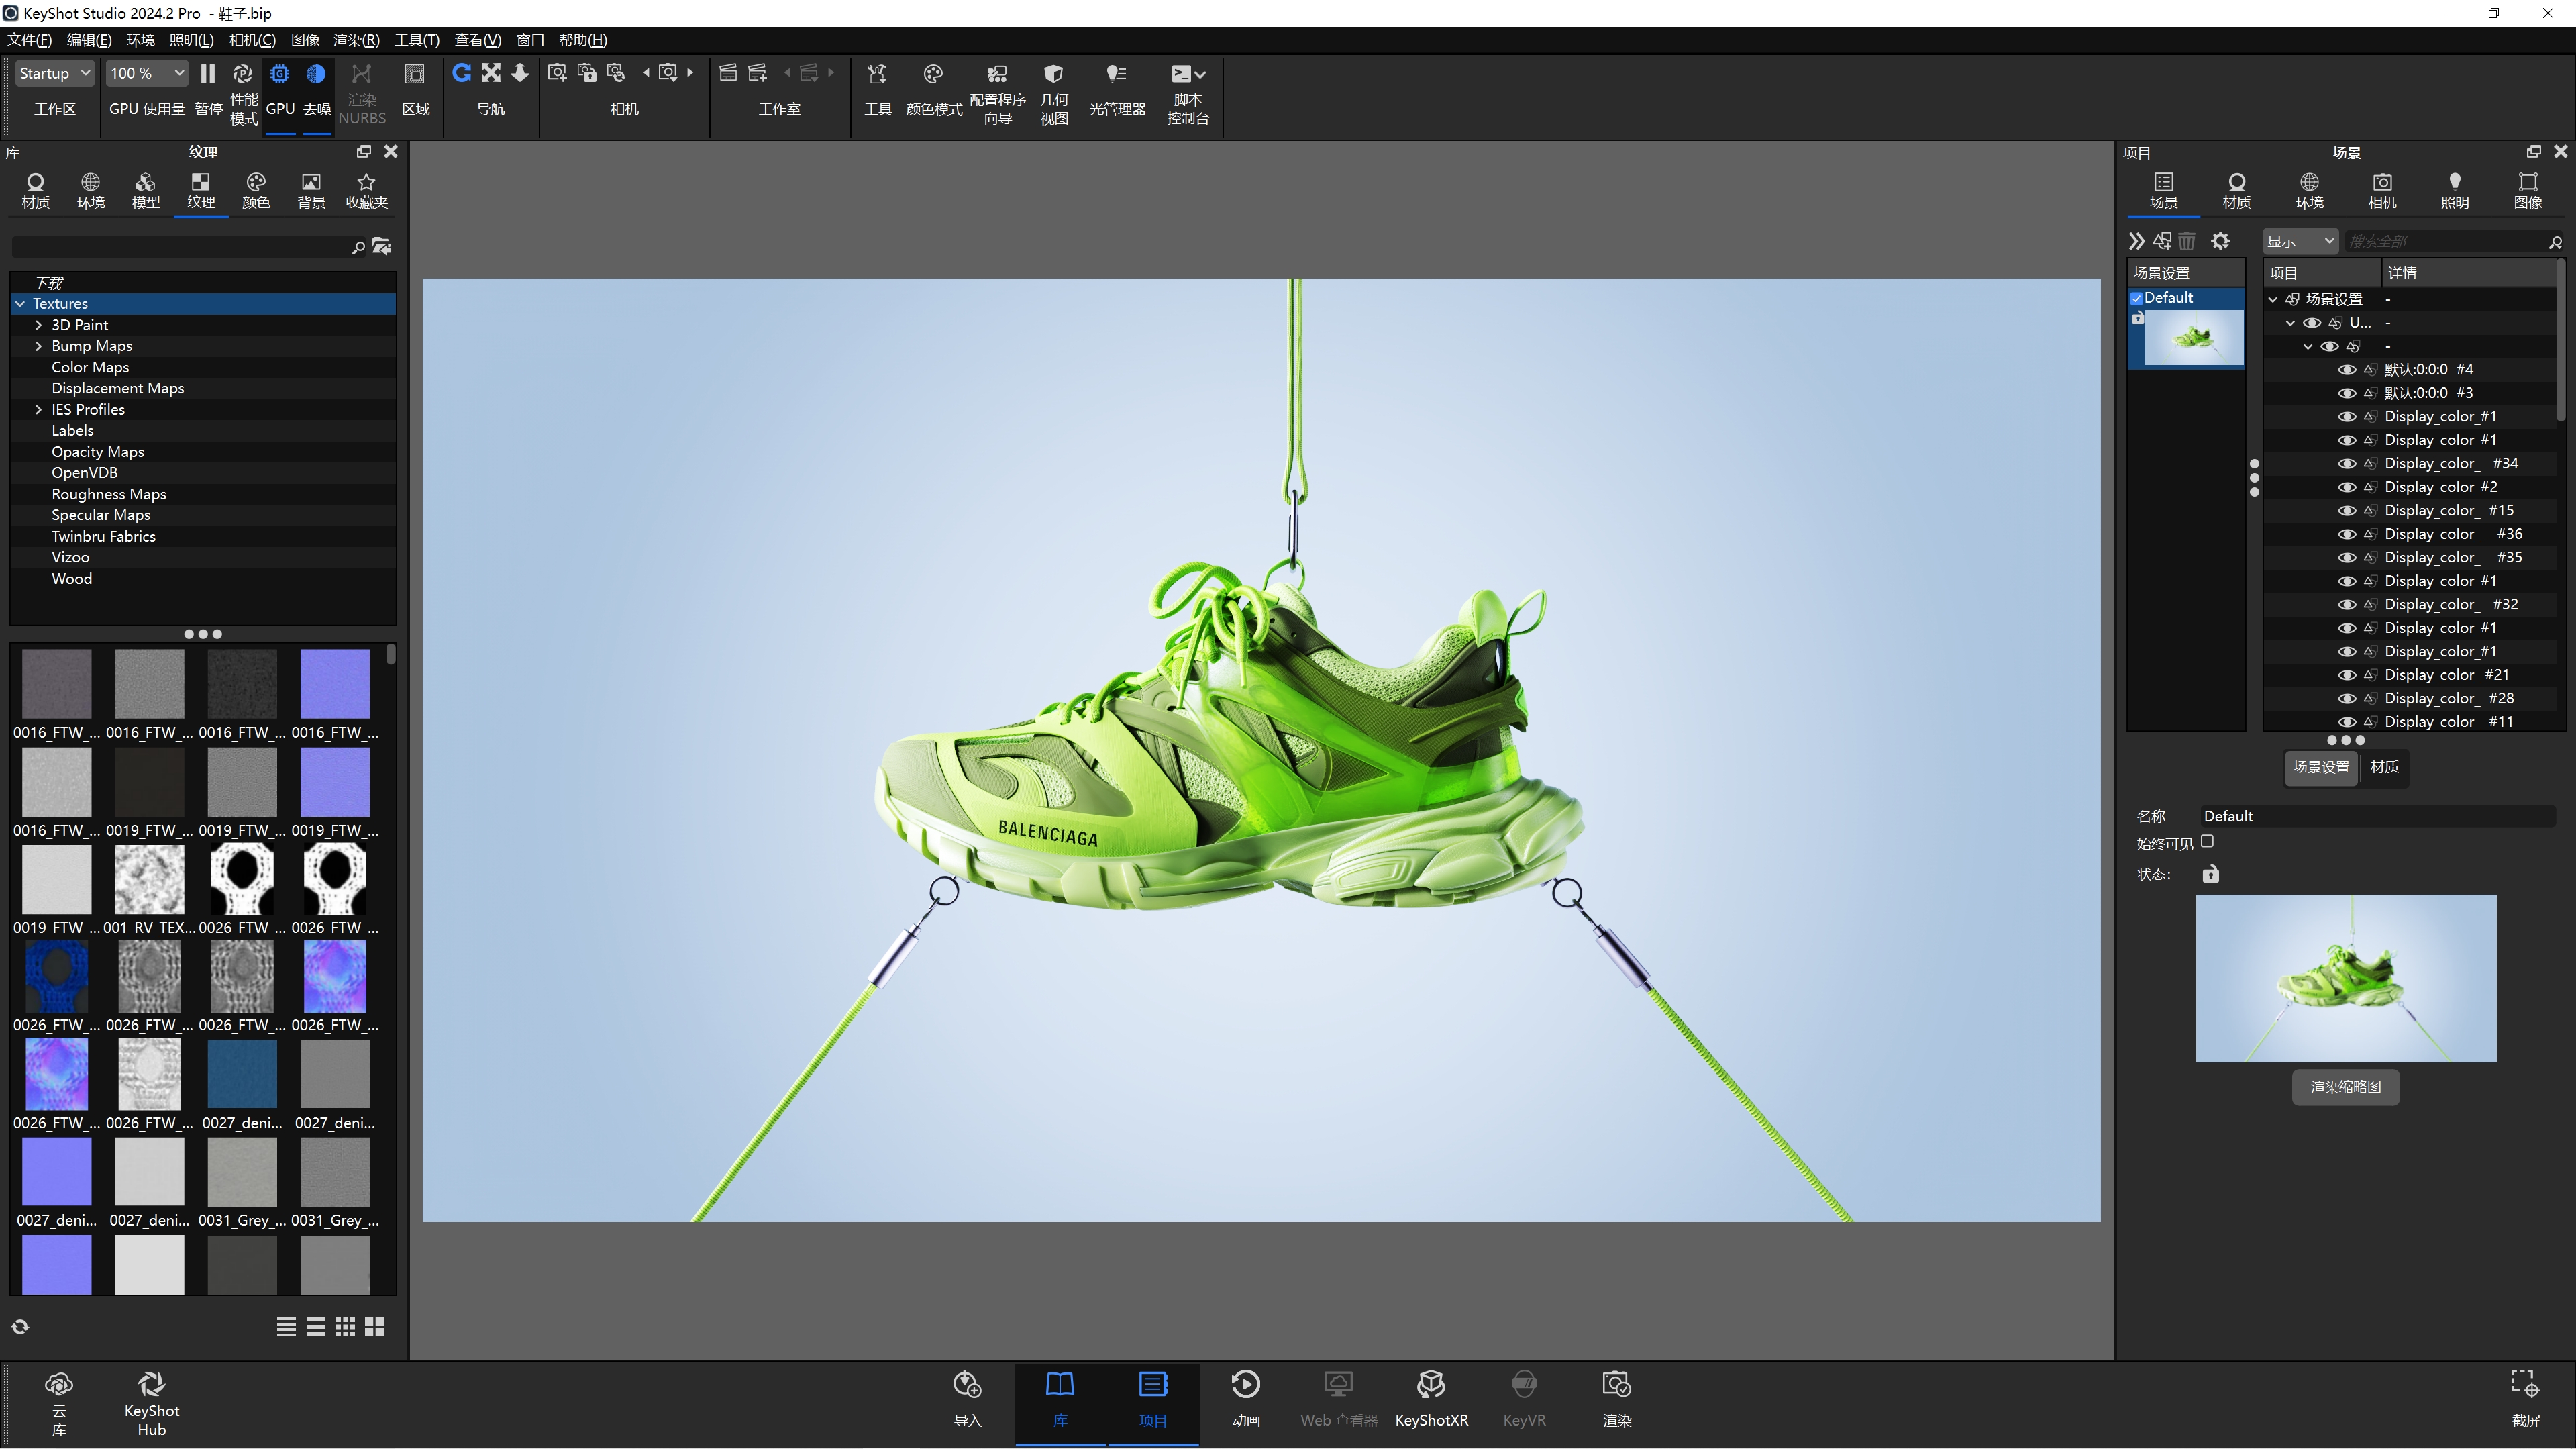Open KeyShotXR wizard
The height and width of the screenshot is (1449, 2576).
point(1431,1399)
